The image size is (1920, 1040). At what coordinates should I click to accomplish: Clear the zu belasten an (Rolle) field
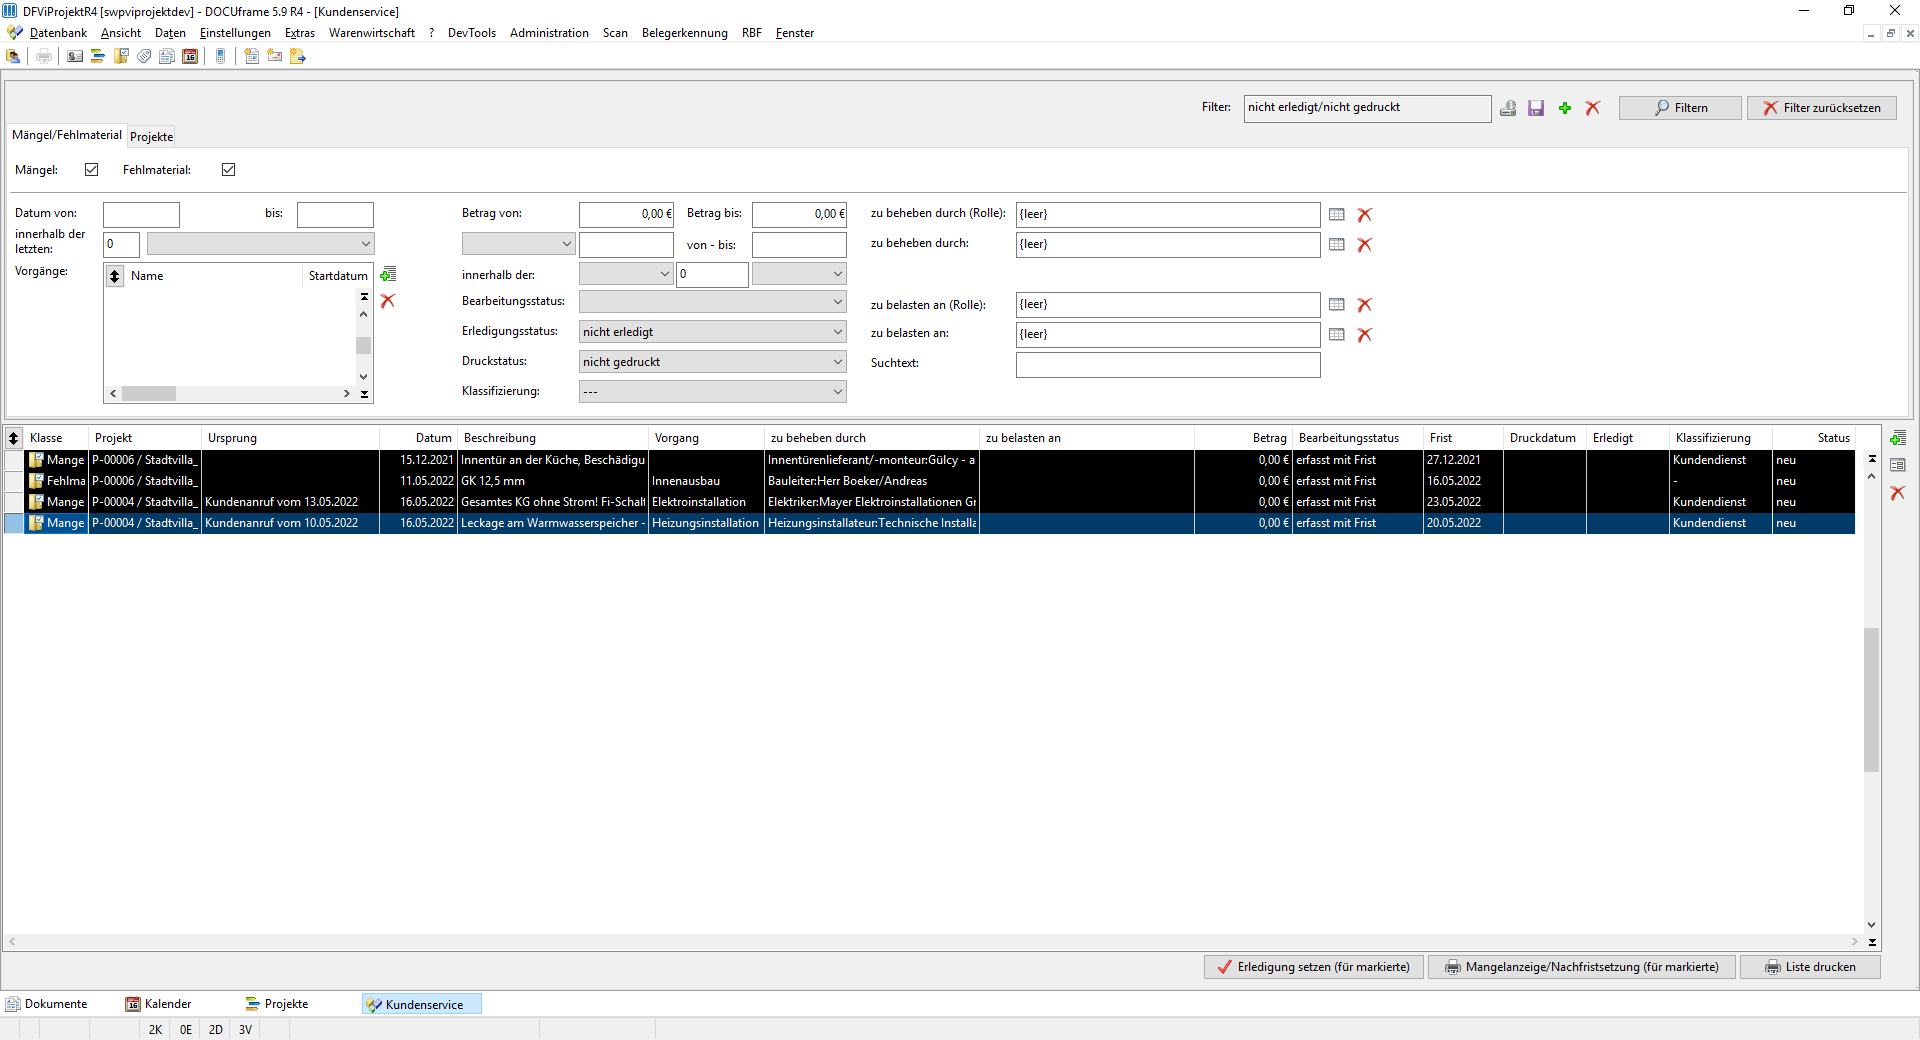point(1365,304)
